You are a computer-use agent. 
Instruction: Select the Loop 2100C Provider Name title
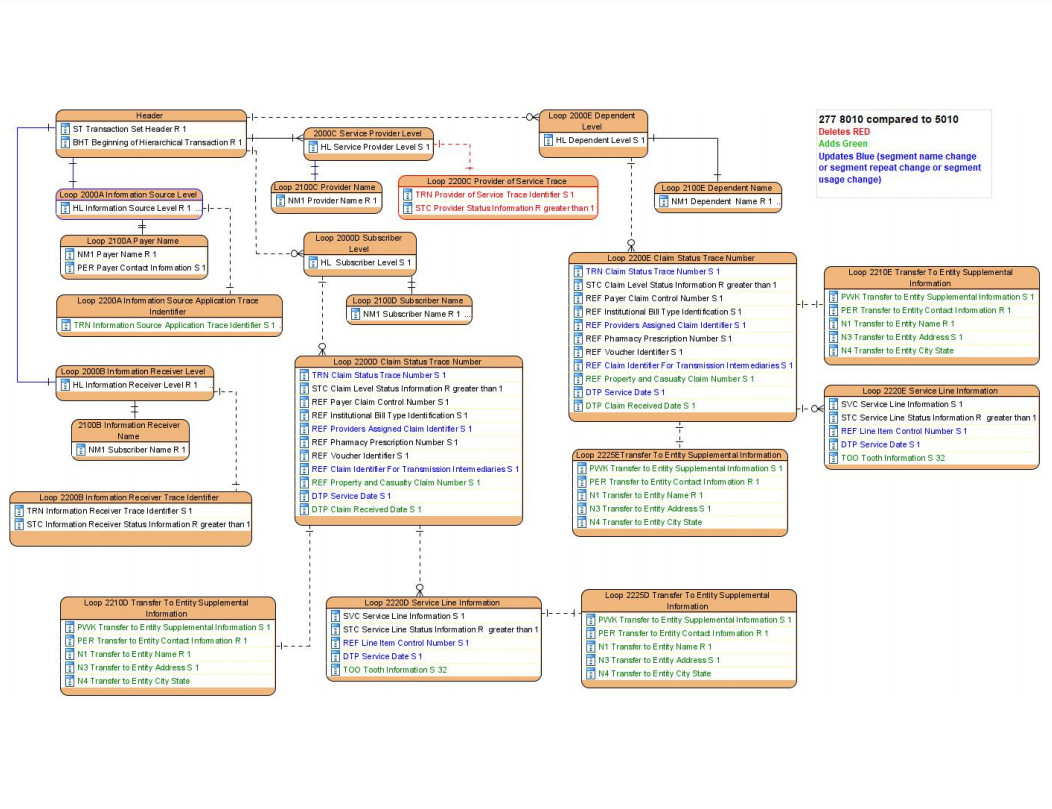tap(325, 187)
